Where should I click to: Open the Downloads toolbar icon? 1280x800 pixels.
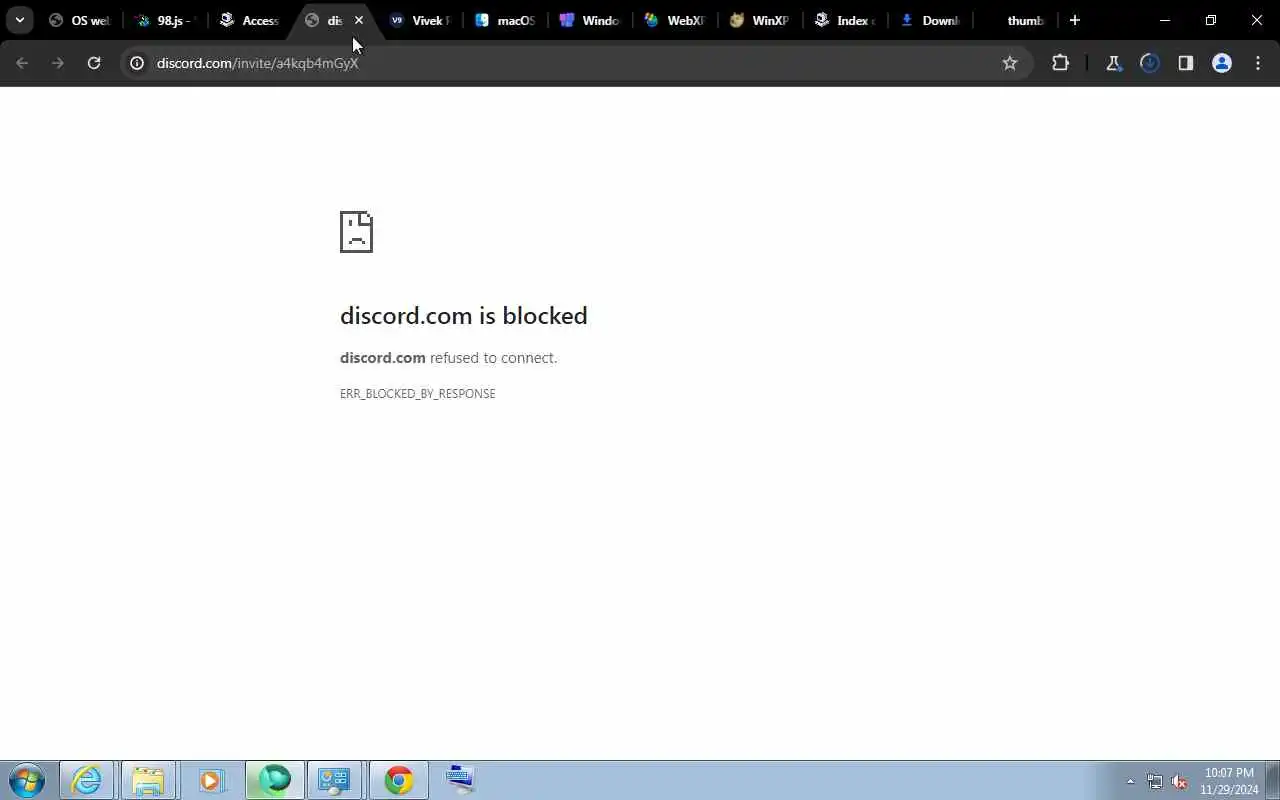1149,63
